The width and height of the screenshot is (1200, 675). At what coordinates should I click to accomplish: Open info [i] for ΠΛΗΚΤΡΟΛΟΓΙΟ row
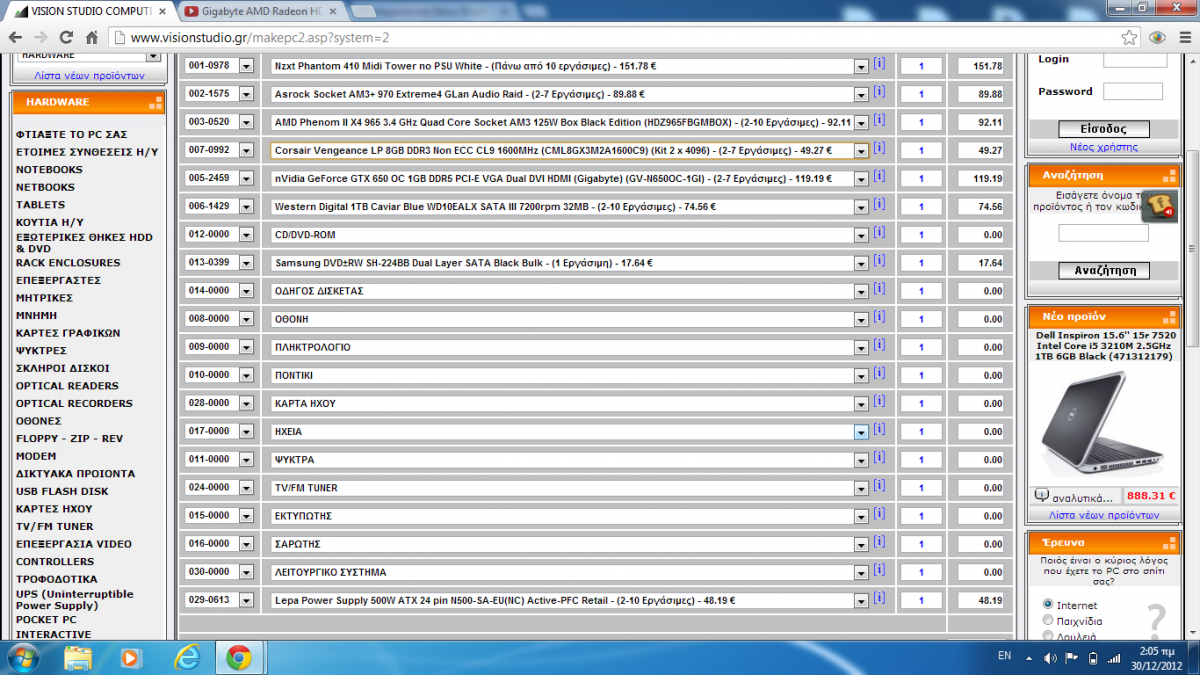point(879,344)
